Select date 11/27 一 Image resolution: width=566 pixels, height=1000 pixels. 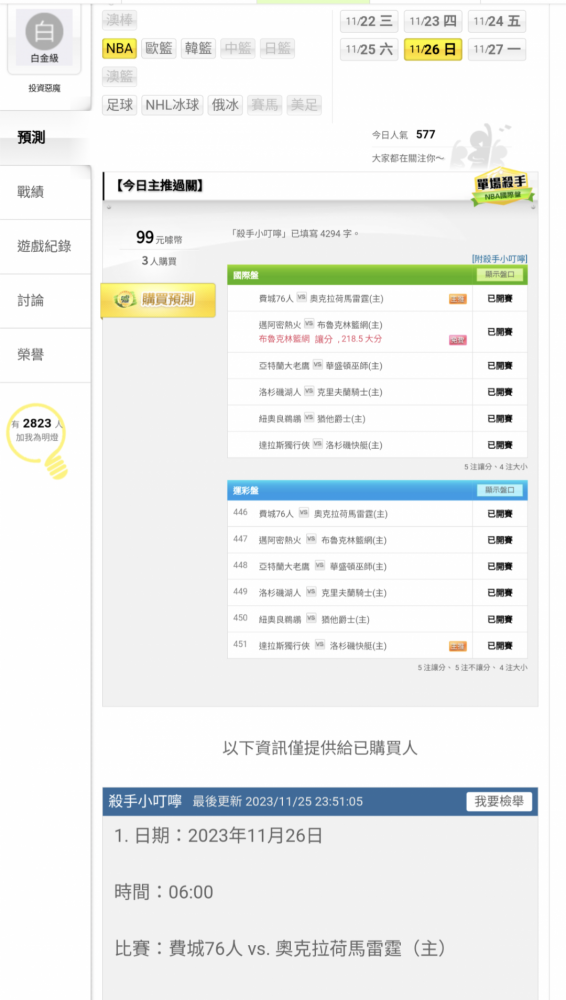click(x=497, y=49)
